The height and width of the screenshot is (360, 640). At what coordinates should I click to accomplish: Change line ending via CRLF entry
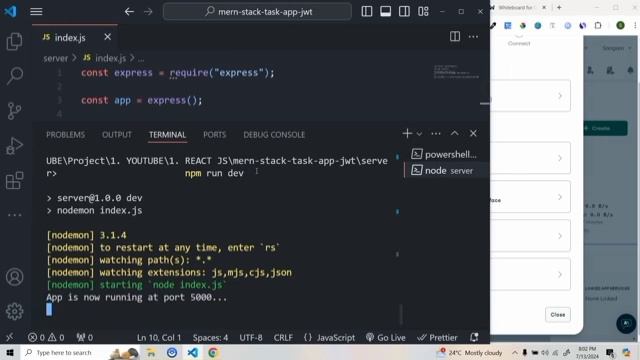[x=283, y=338]
